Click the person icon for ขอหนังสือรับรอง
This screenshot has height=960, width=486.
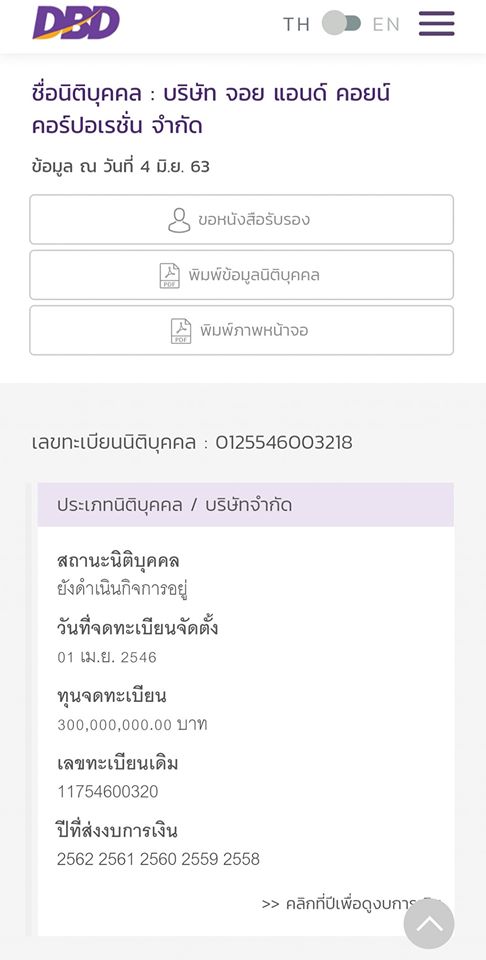click(179, 220)
